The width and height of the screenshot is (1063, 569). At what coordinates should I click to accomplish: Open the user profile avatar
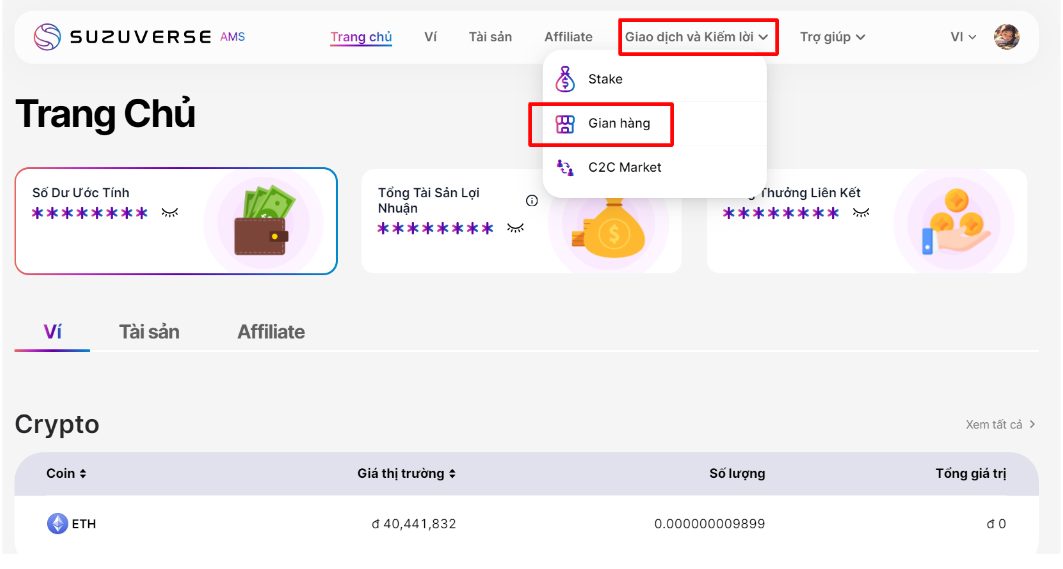(1006, 37)
